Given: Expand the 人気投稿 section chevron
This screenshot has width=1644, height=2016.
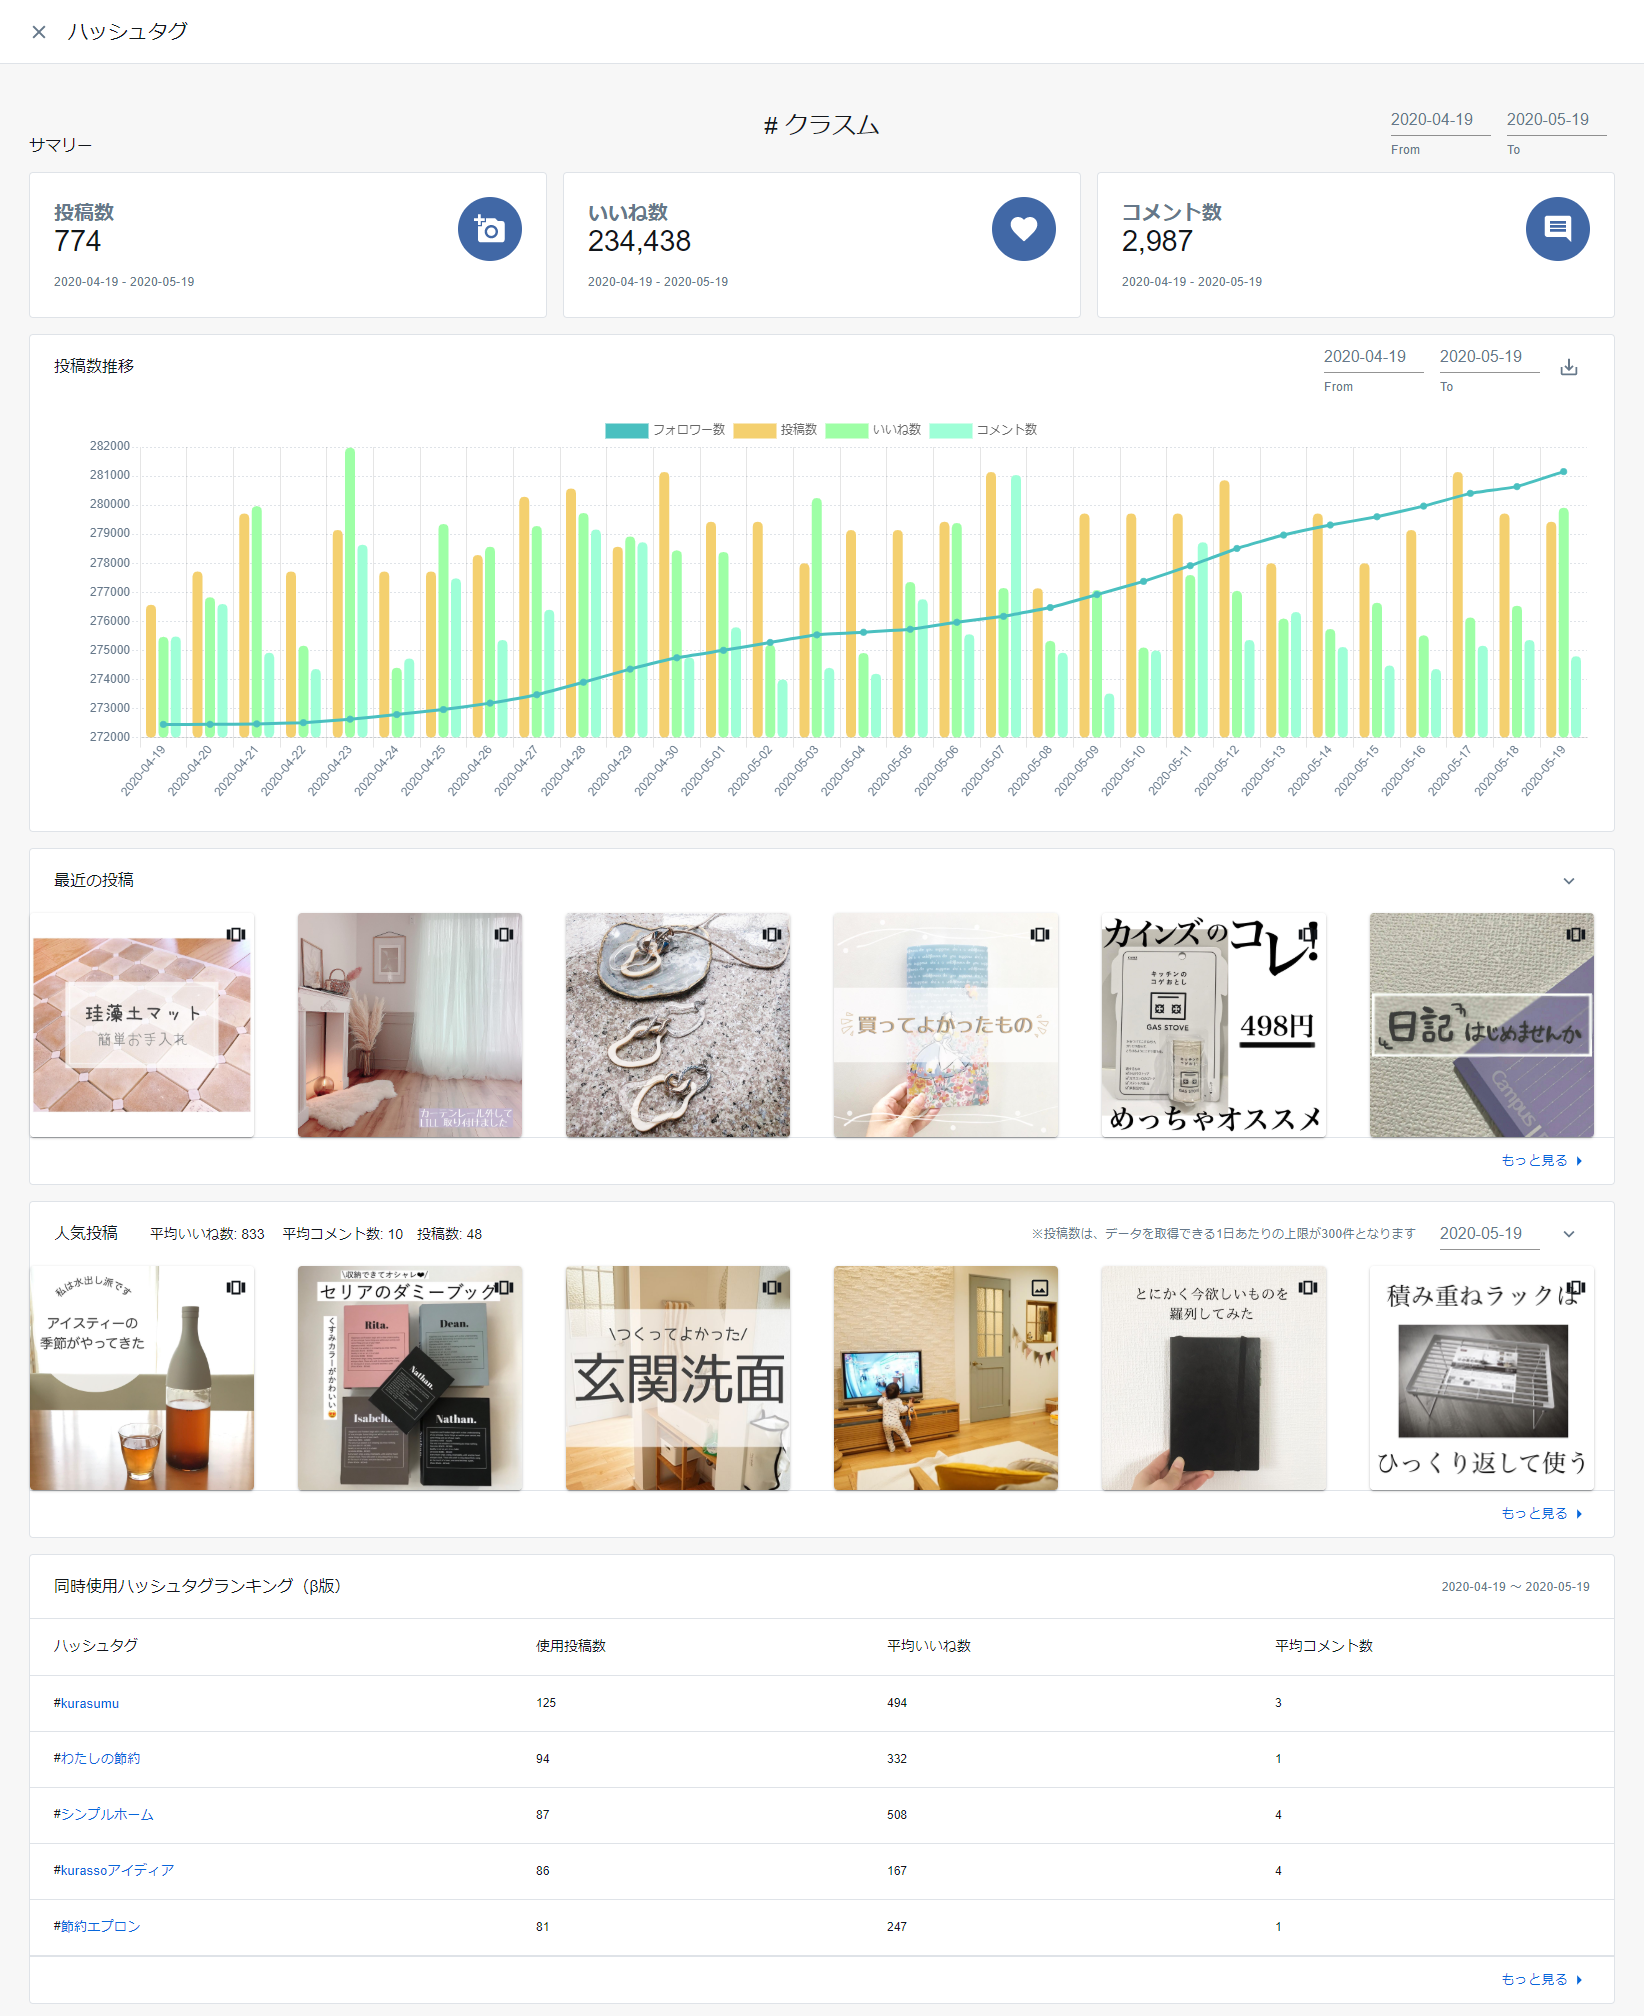Looking at the screenshot, I should click(1568, 1234).
